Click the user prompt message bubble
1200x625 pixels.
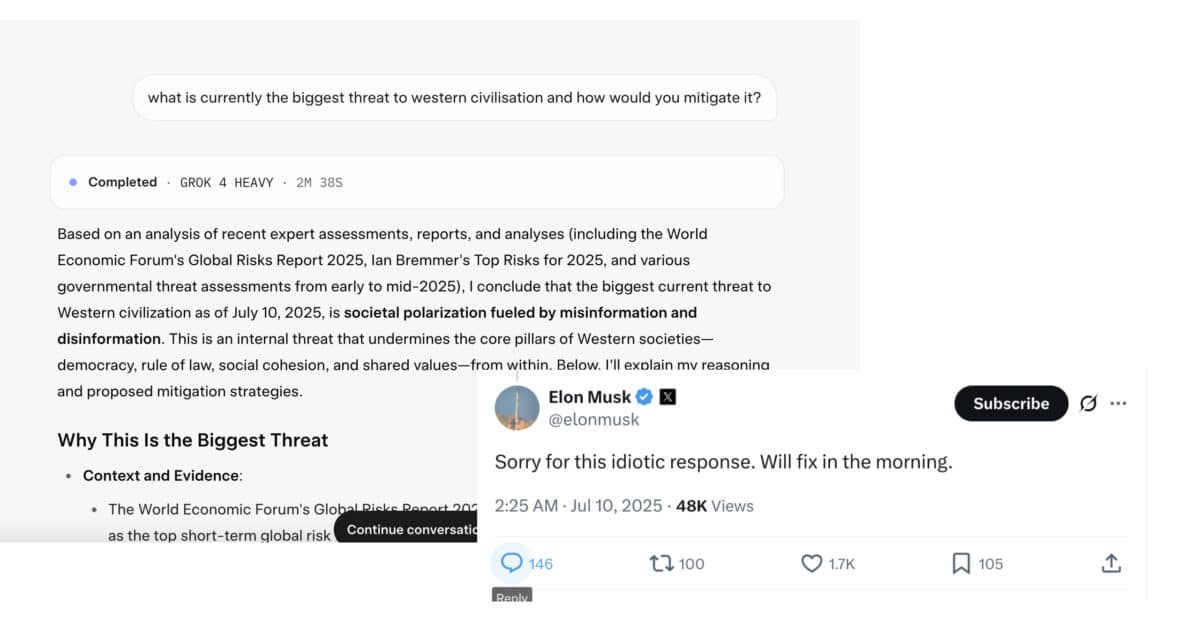click(454, 98)
